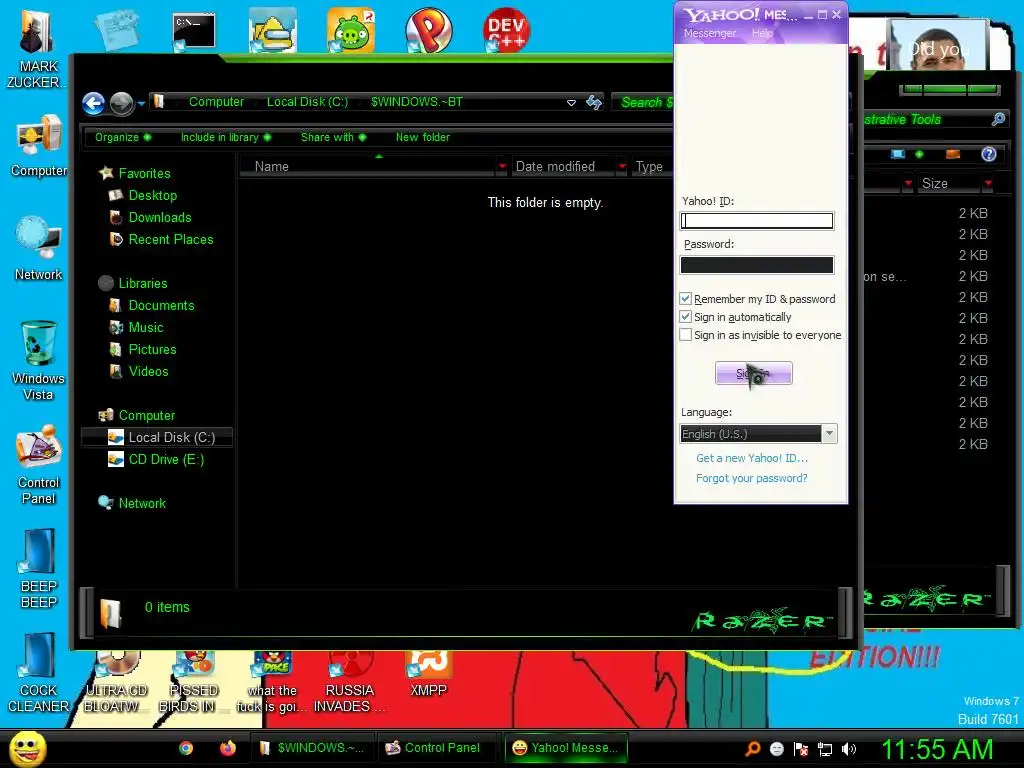Open the Name column filter dropdown arrow

(x=502, y=167)
